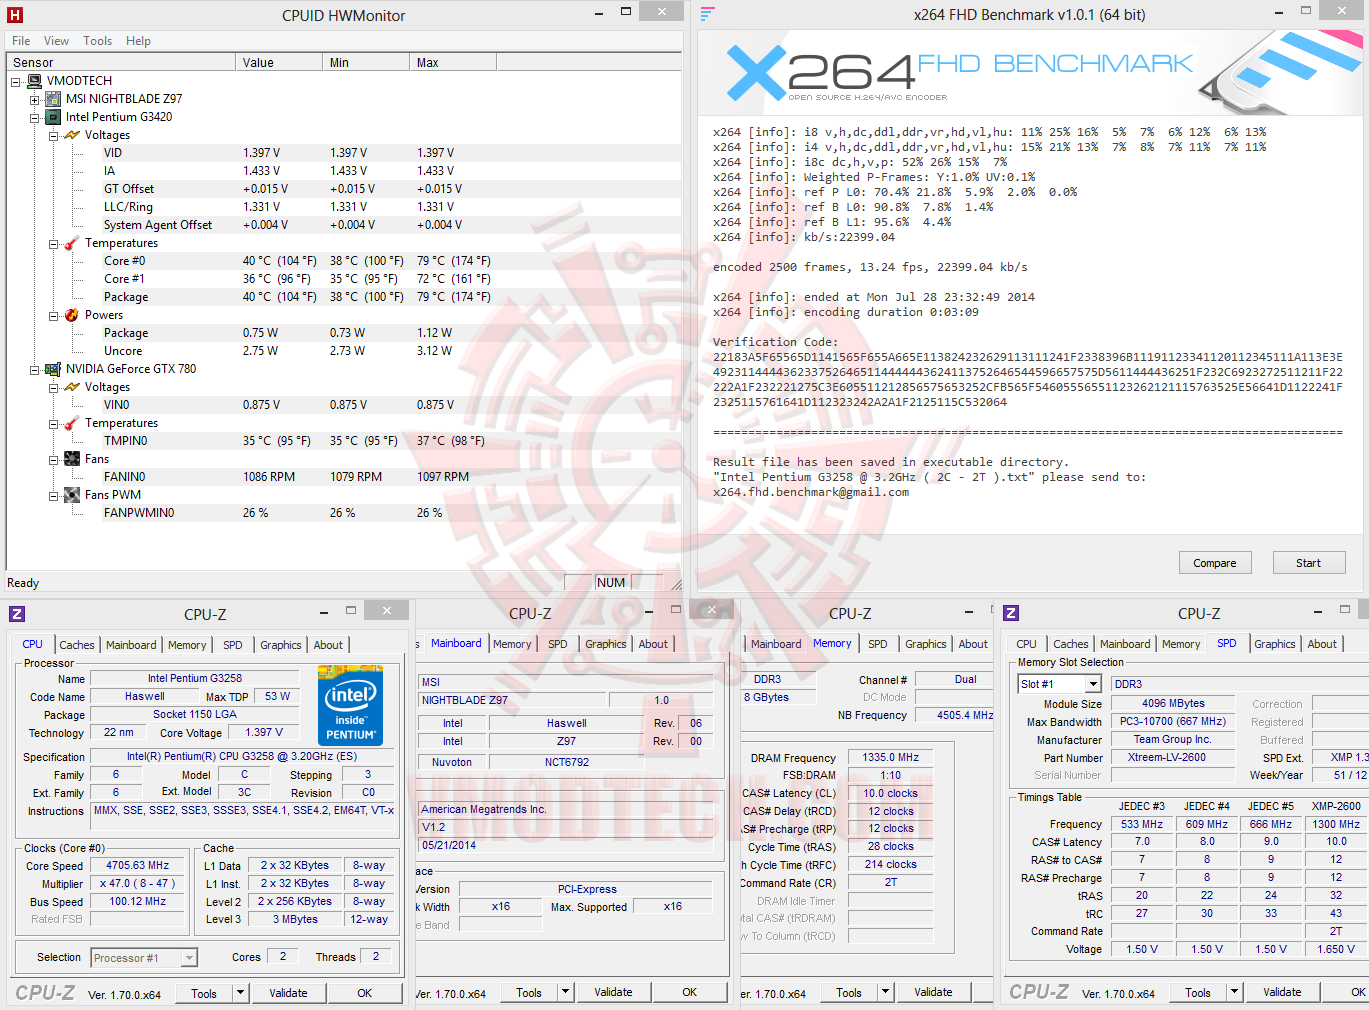Open the View menu in HWMonitor
Screen dimensions: 1369x1010
click(x=56, y=41)
